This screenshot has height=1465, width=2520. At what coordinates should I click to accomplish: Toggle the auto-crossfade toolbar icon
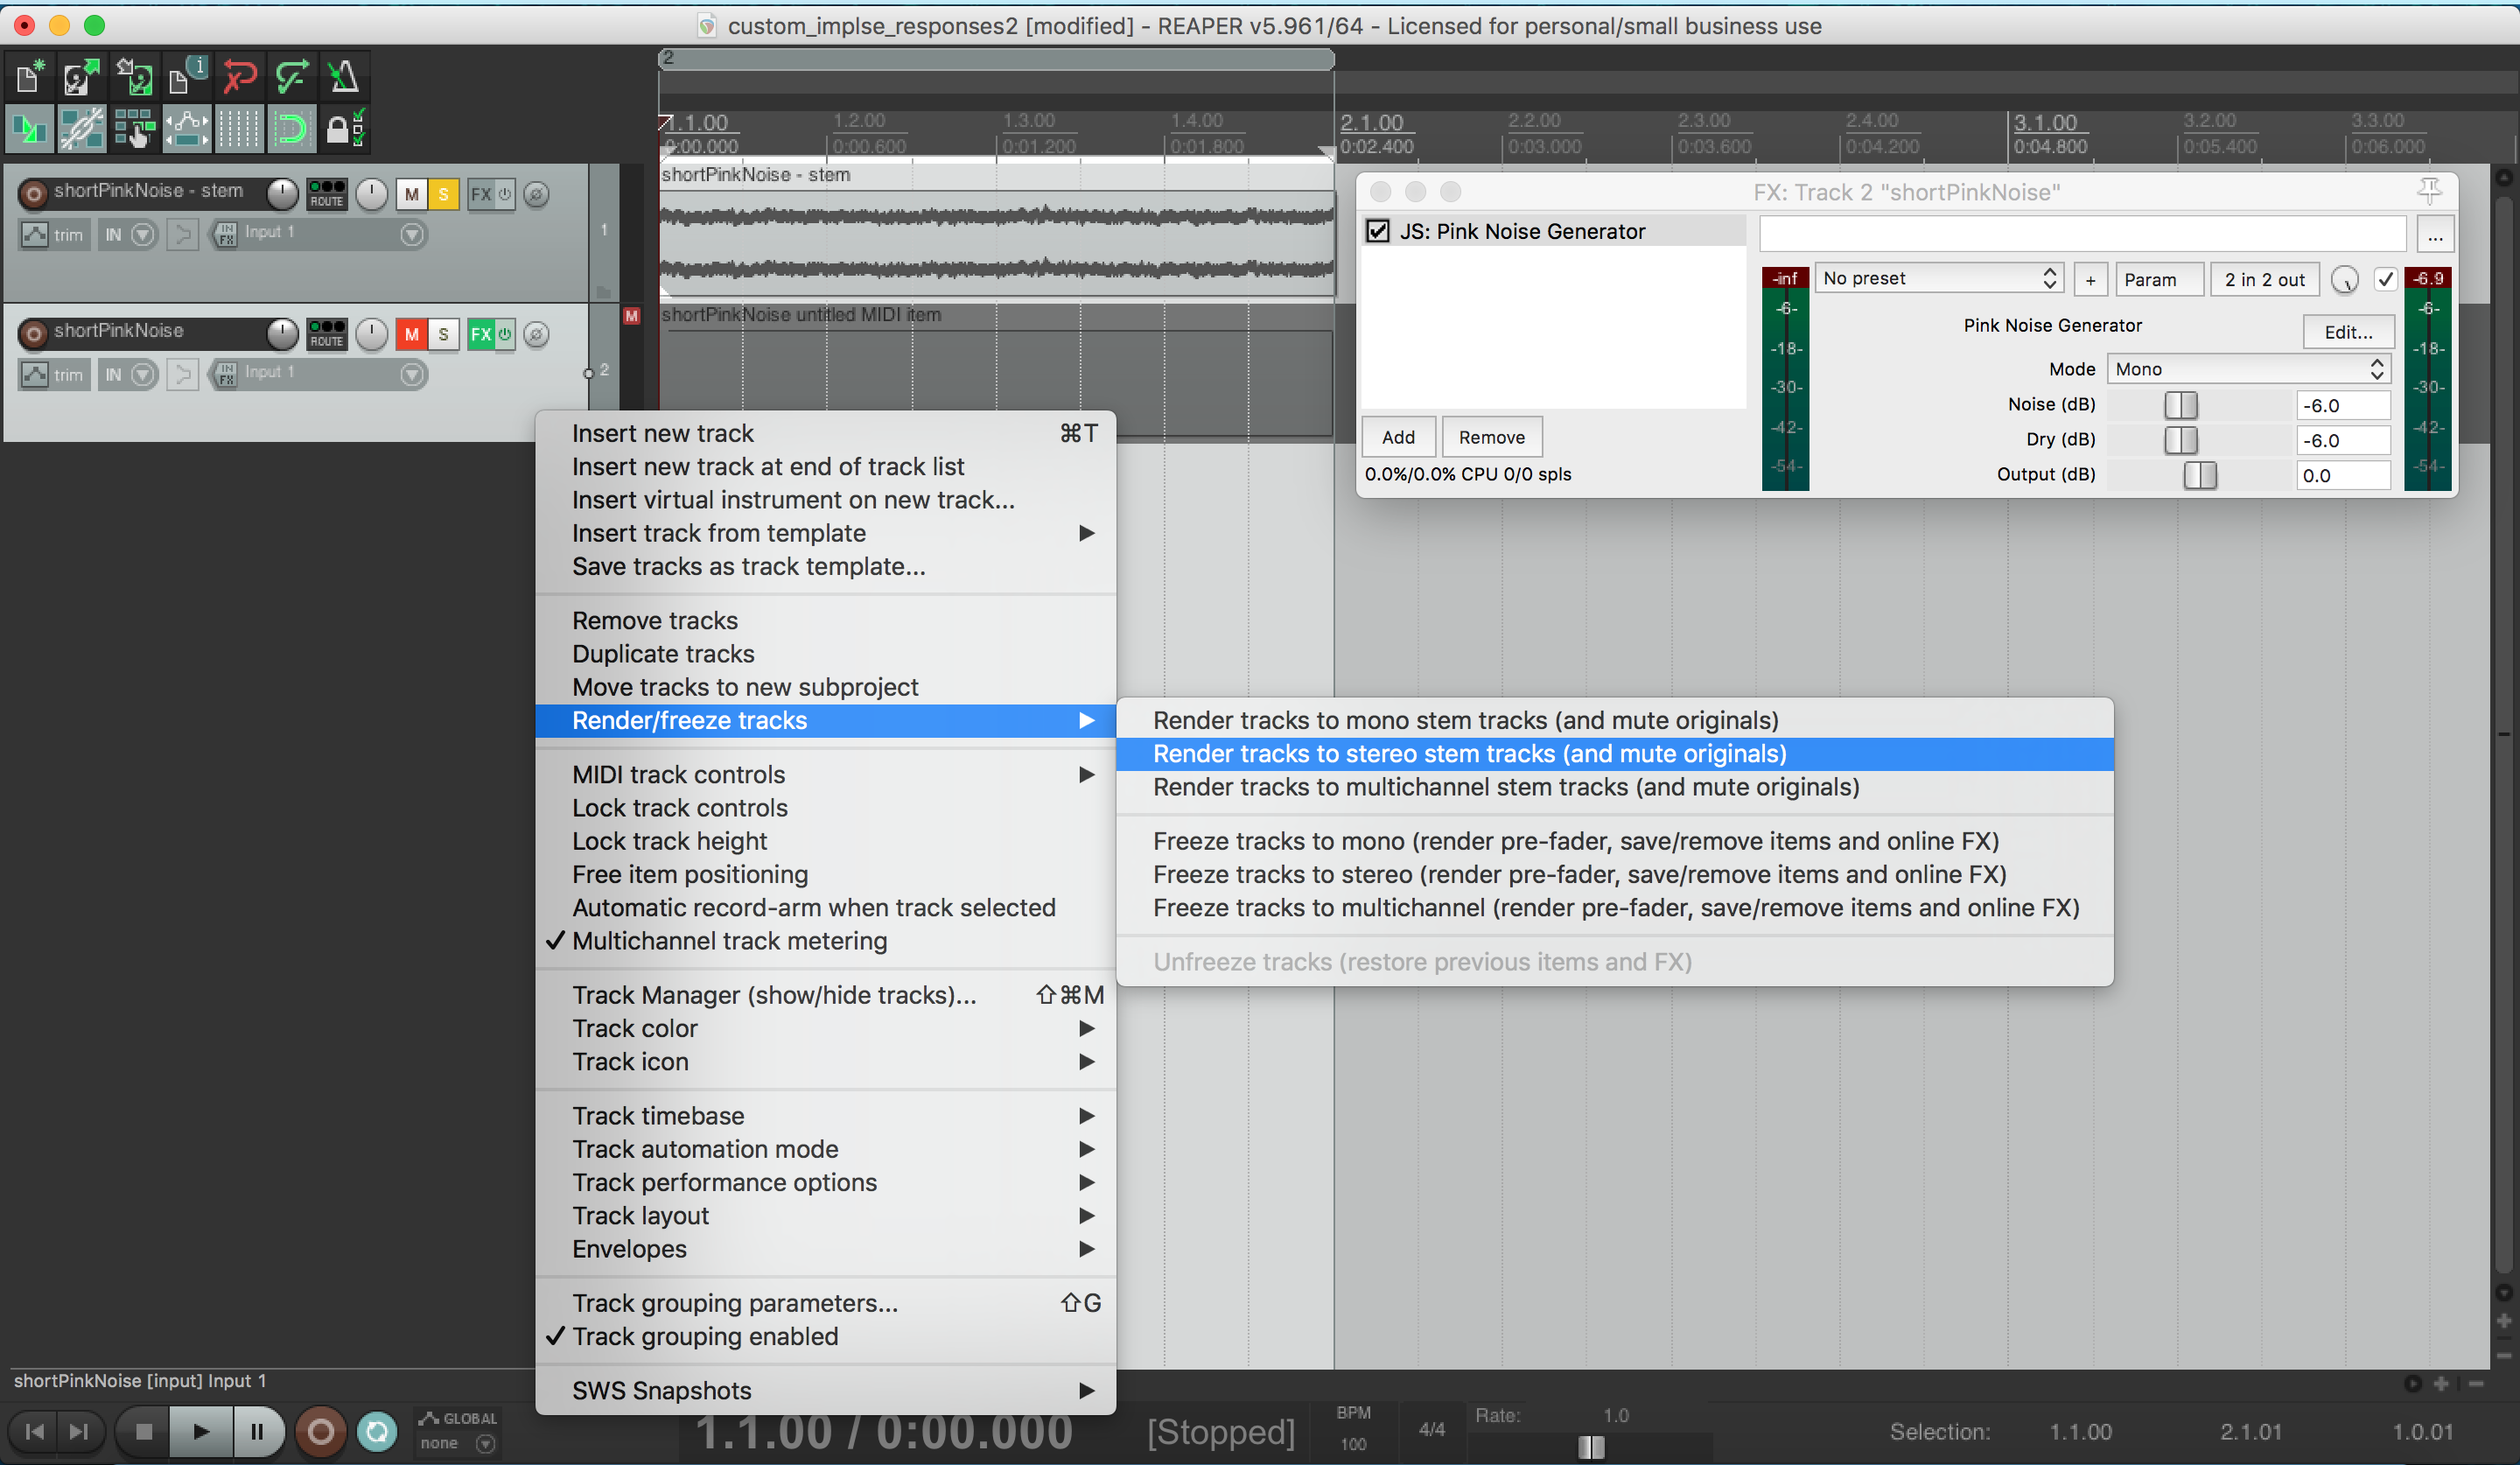tap(29, 129)
